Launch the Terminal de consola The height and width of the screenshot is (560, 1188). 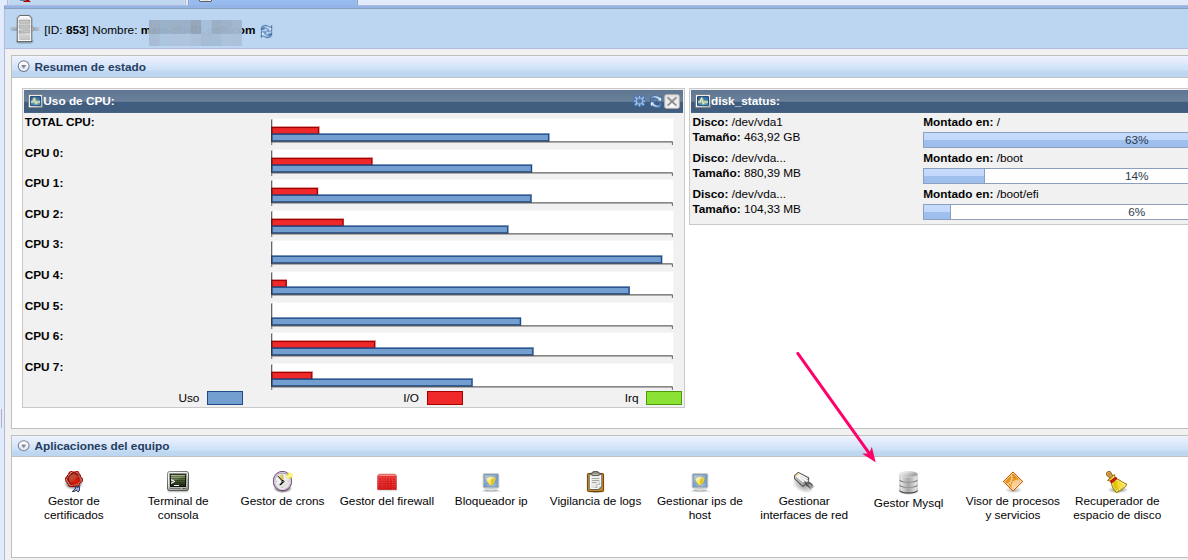[178, 483]
